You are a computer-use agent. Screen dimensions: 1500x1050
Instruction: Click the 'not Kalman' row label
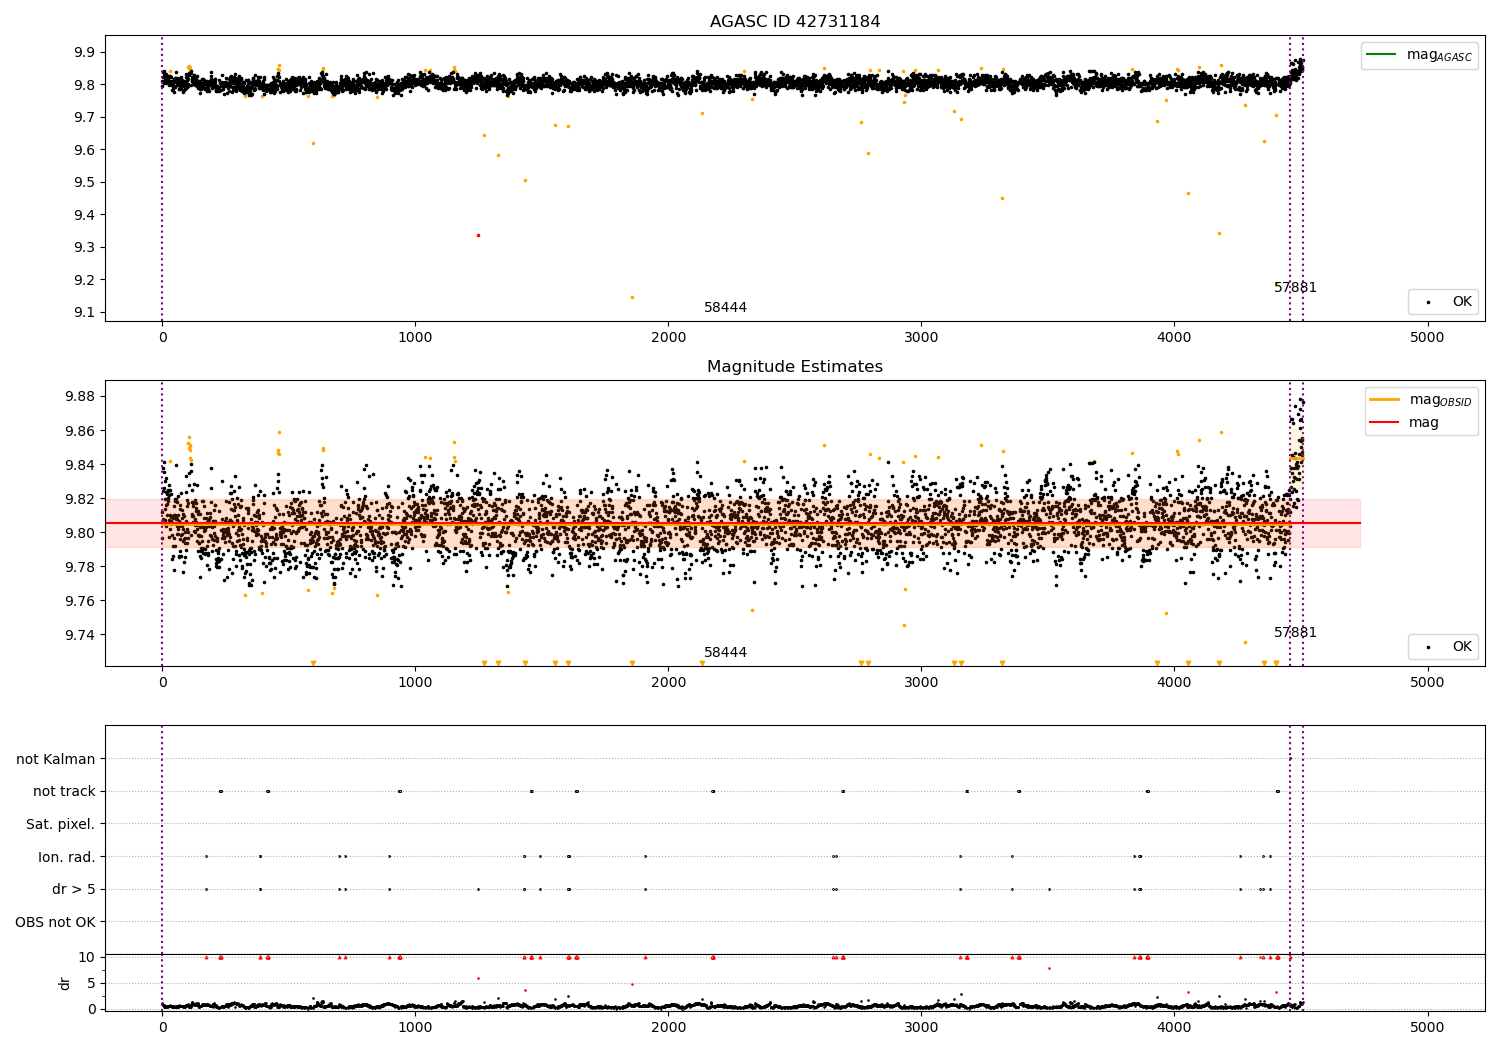click(56, 759)
